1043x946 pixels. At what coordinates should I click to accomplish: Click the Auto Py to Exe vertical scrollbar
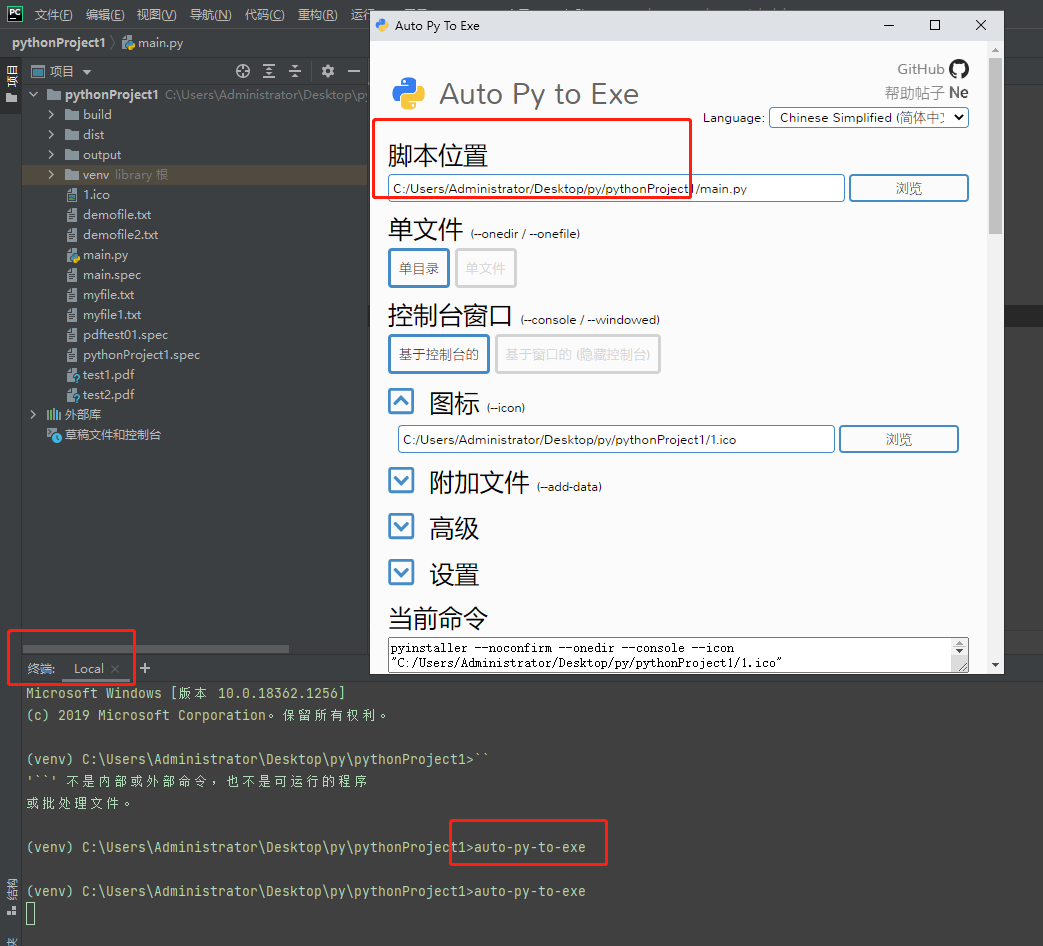[x=995, y=146]
